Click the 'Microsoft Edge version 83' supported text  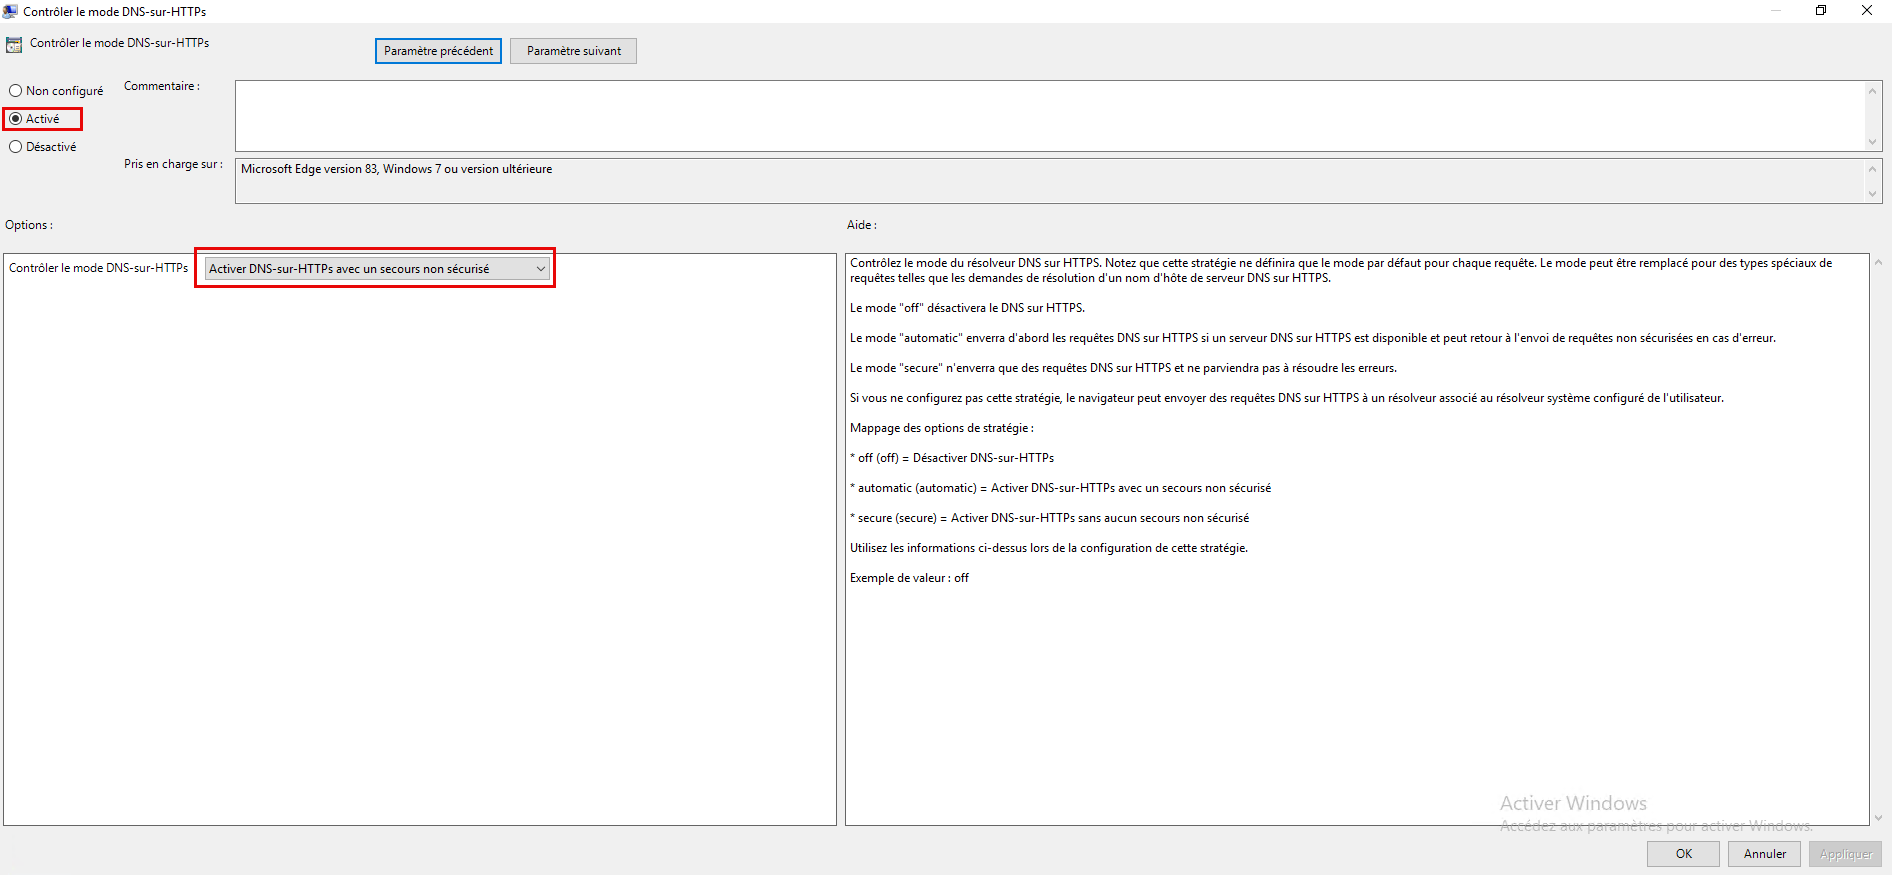point(396,169)
